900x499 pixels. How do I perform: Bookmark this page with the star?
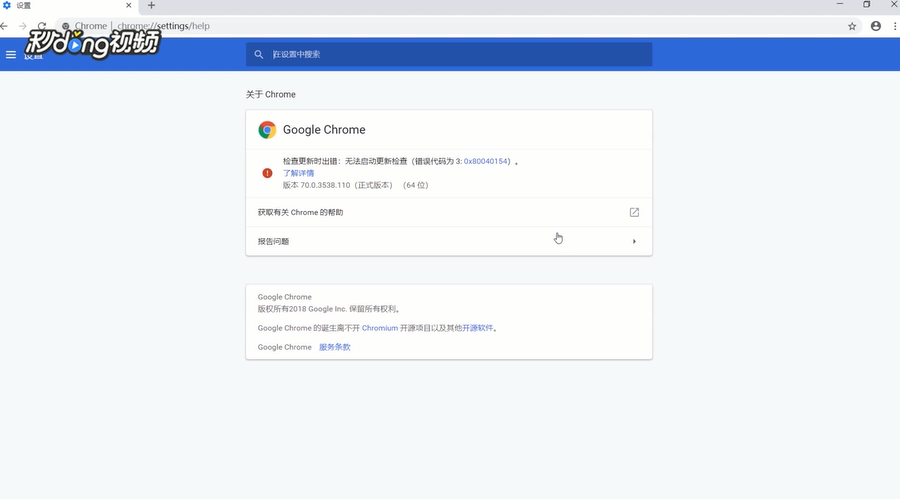852,26
